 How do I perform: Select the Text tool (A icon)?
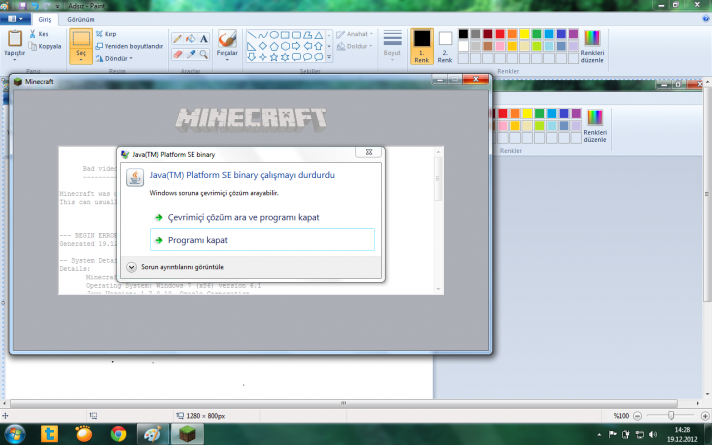204,39
